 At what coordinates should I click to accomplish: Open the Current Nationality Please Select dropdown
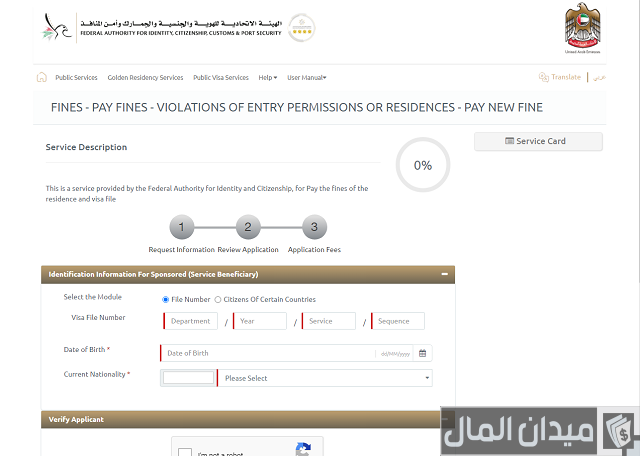[325, 378]
